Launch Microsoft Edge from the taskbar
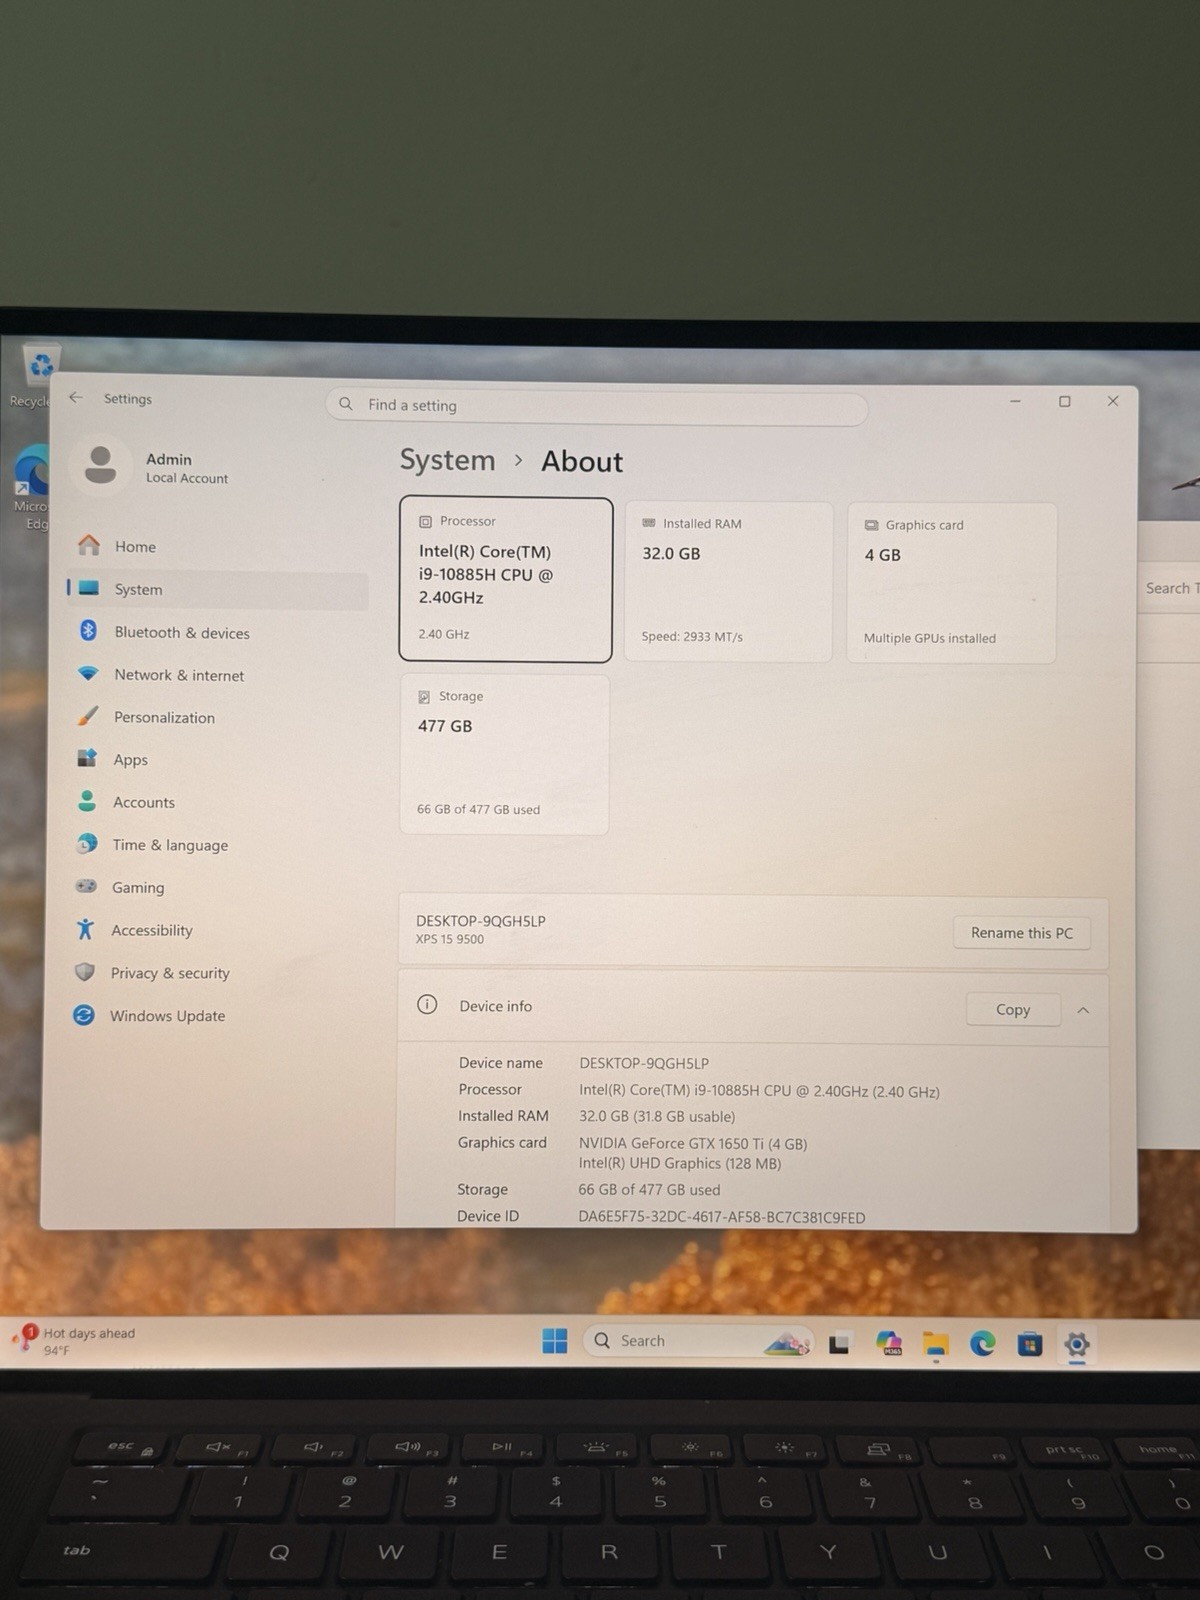Image resolution: width=1200 pixels, height=1600 pixels. pyautogui.click(x=983, y=1344)
